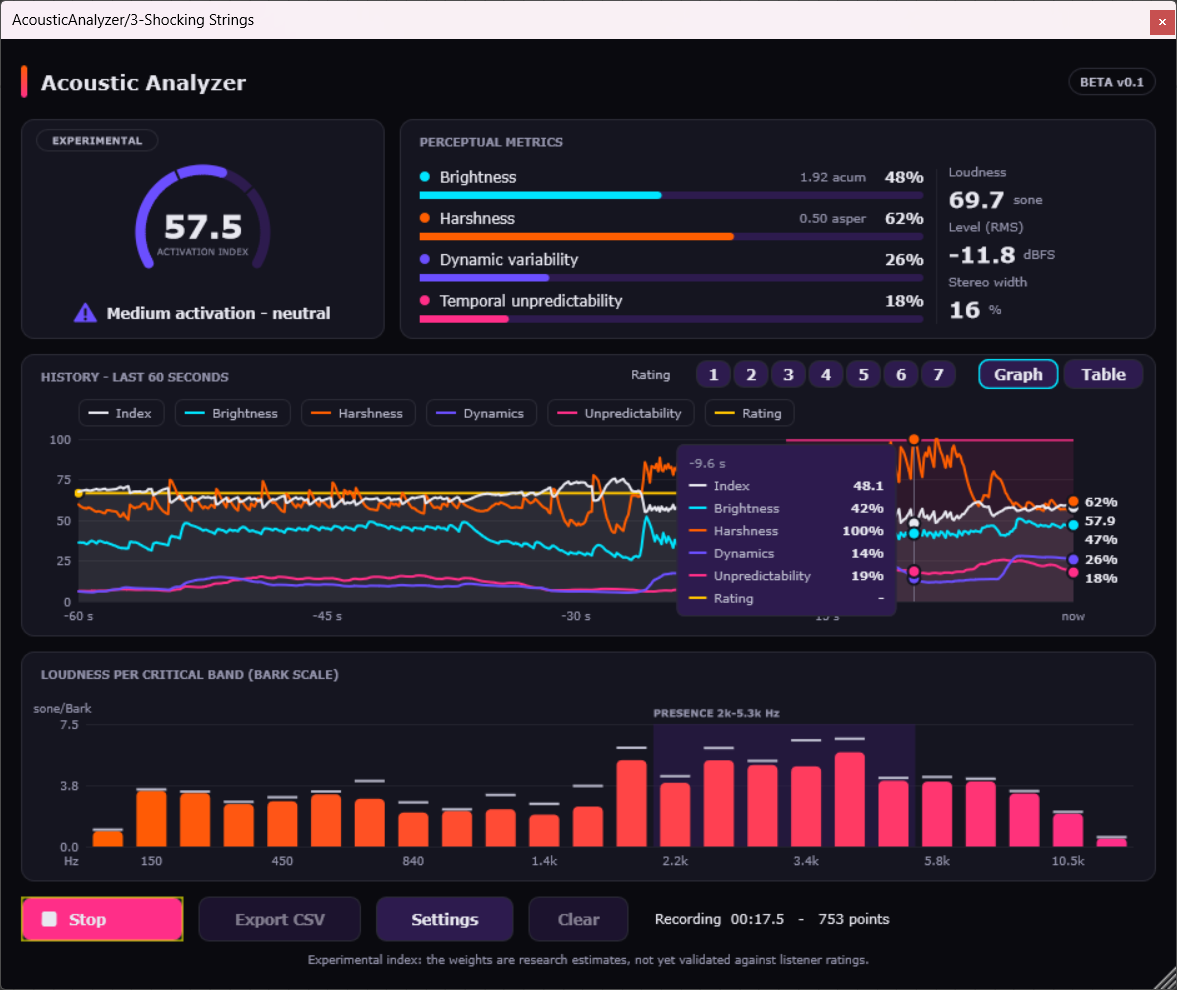1177x990 pixels.
Task: Click the '16' stereo width value
Action: coord(965,309)
